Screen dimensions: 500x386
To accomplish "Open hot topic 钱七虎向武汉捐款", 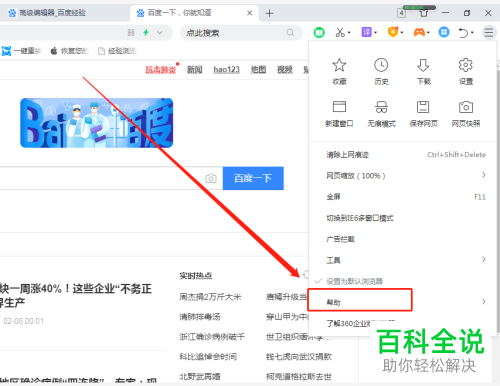I will click(x=299, y=357).
